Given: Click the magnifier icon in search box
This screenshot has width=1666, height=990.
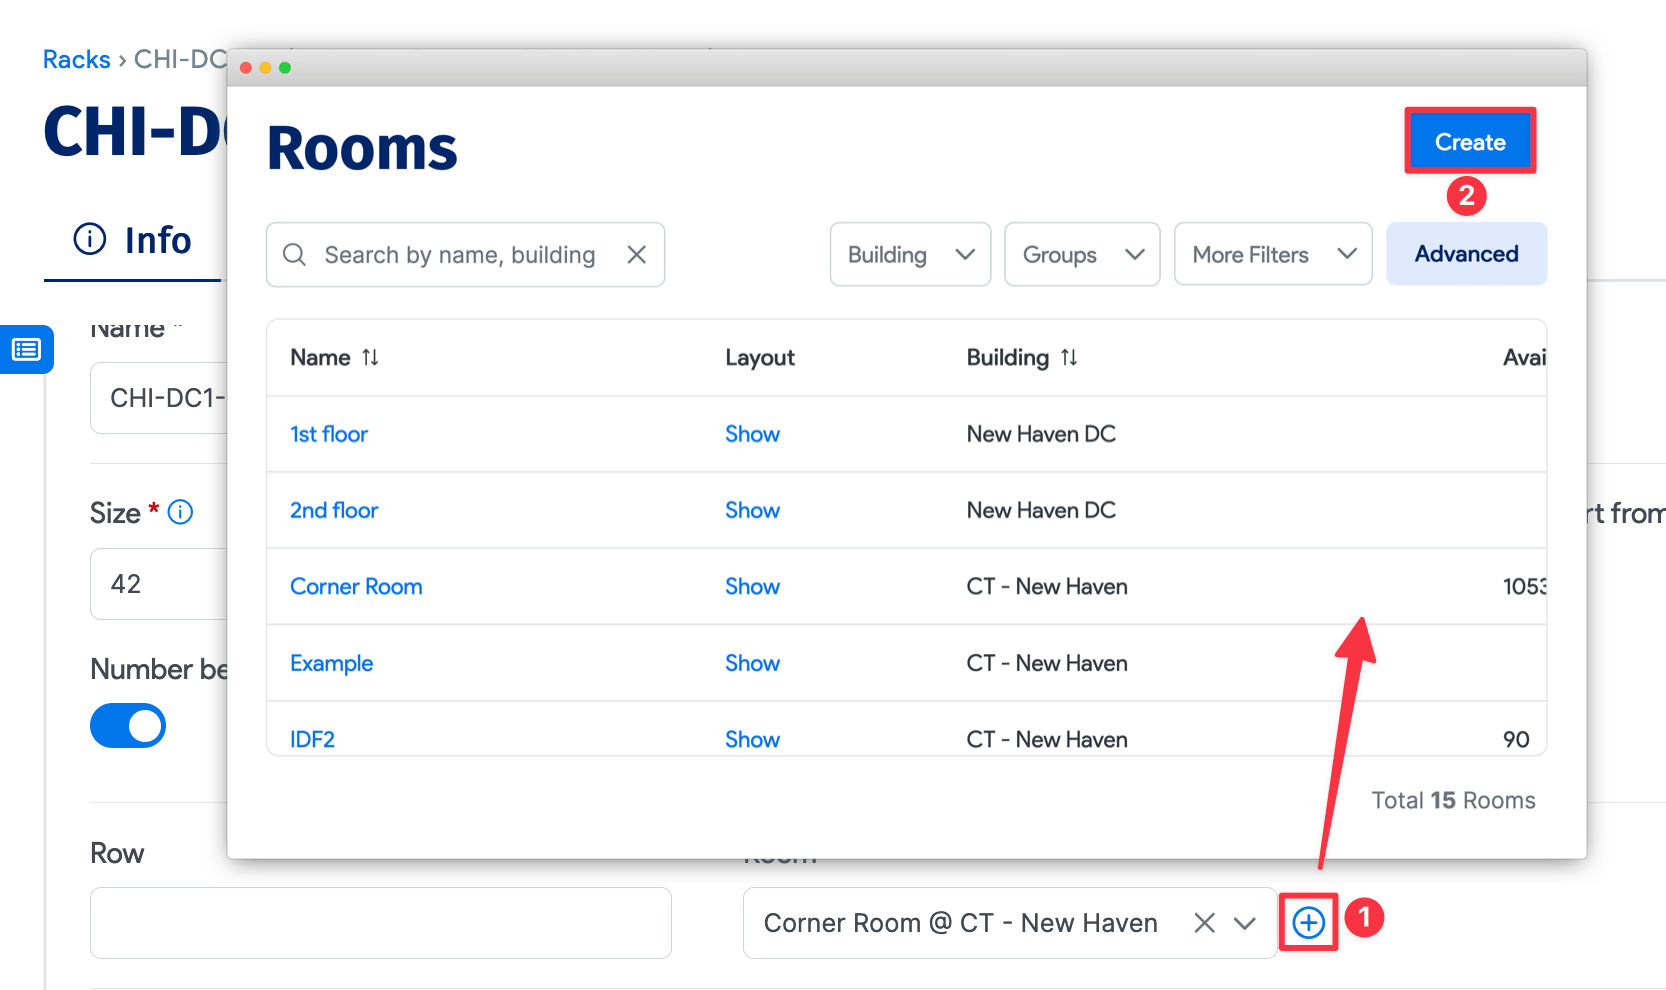Looking at the screenshot, I should pyautogui.click(x=294, y=255).
